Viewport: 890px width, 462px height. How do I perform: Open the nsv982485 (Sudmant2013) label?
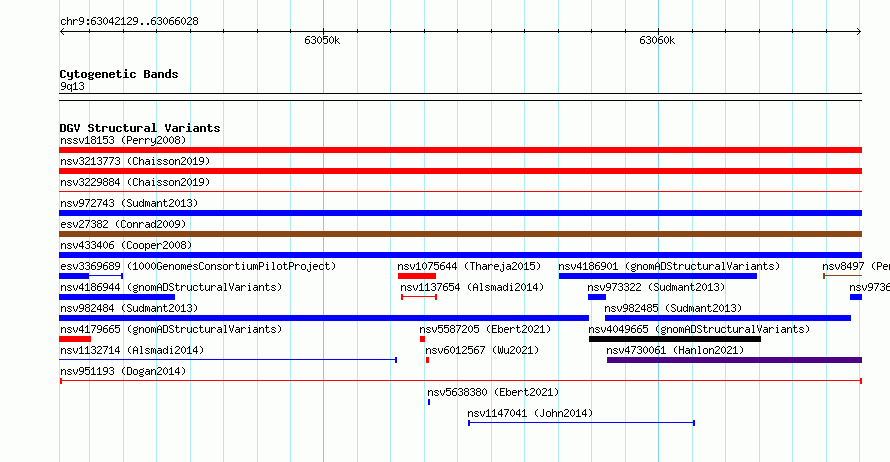click(673, 308)
